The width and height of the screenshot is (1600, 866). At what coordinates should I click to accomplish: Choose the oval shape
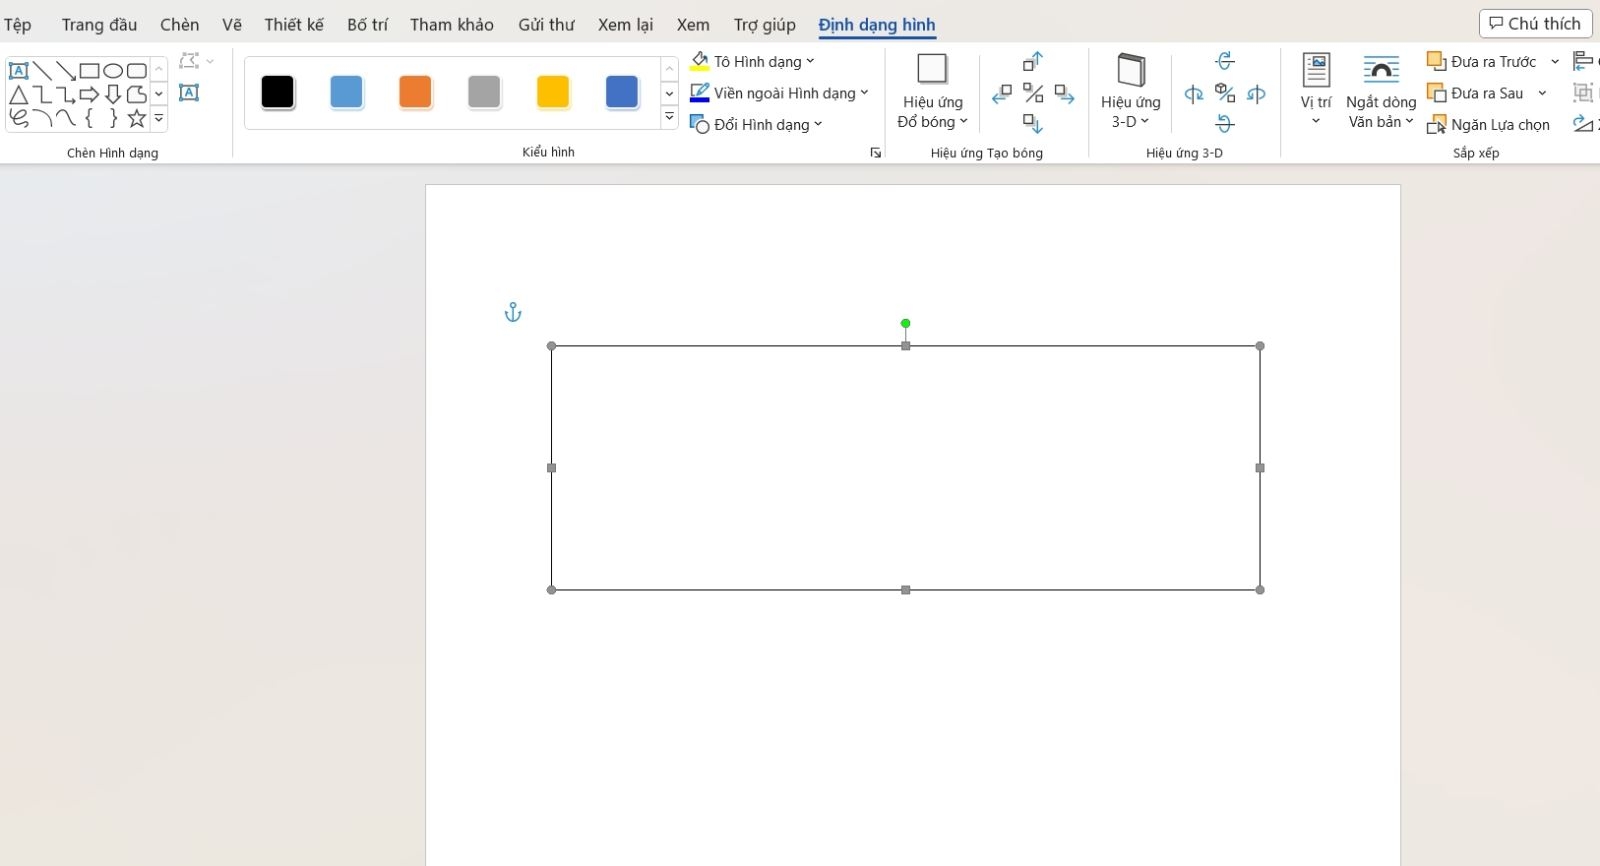tap(113, 71)
